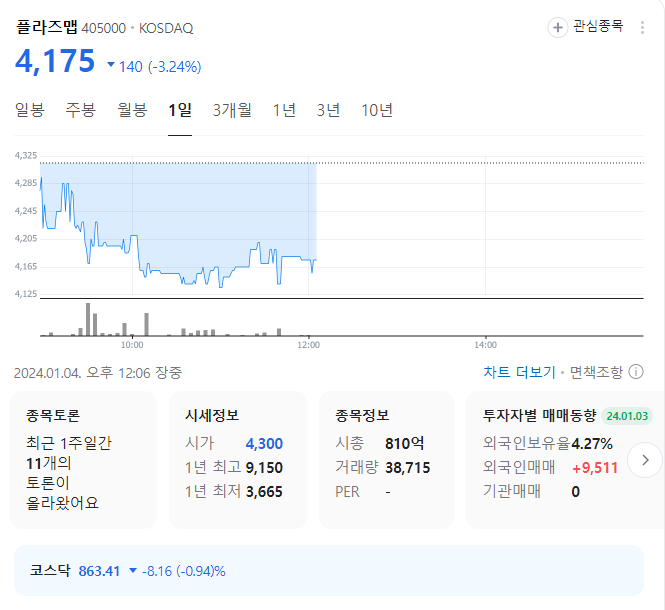Viewport: 665px width, 610px height.
Task: Click the stock code 405000
Action: pos(103,28)
